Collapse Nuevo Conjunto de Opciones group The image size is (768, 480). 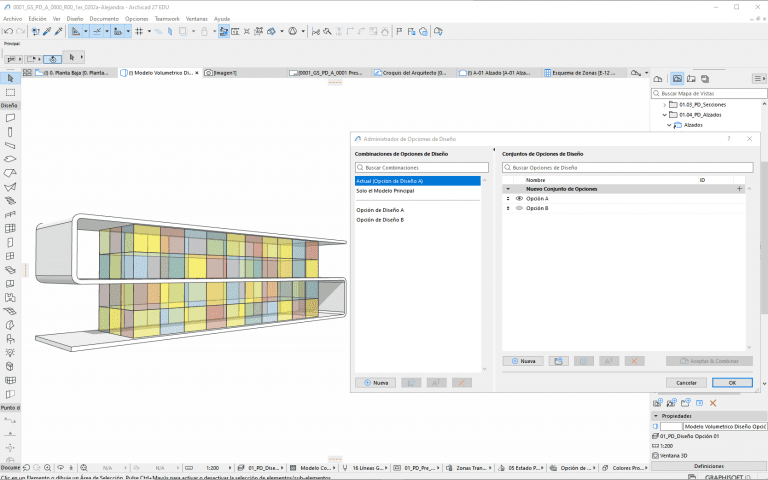(508, 188)
